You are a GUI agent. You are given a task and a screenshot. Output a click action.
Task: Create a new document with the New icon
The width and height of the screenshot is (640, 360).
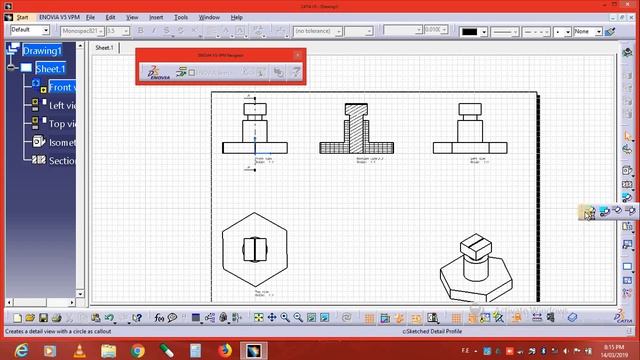[x=17, y=318]
